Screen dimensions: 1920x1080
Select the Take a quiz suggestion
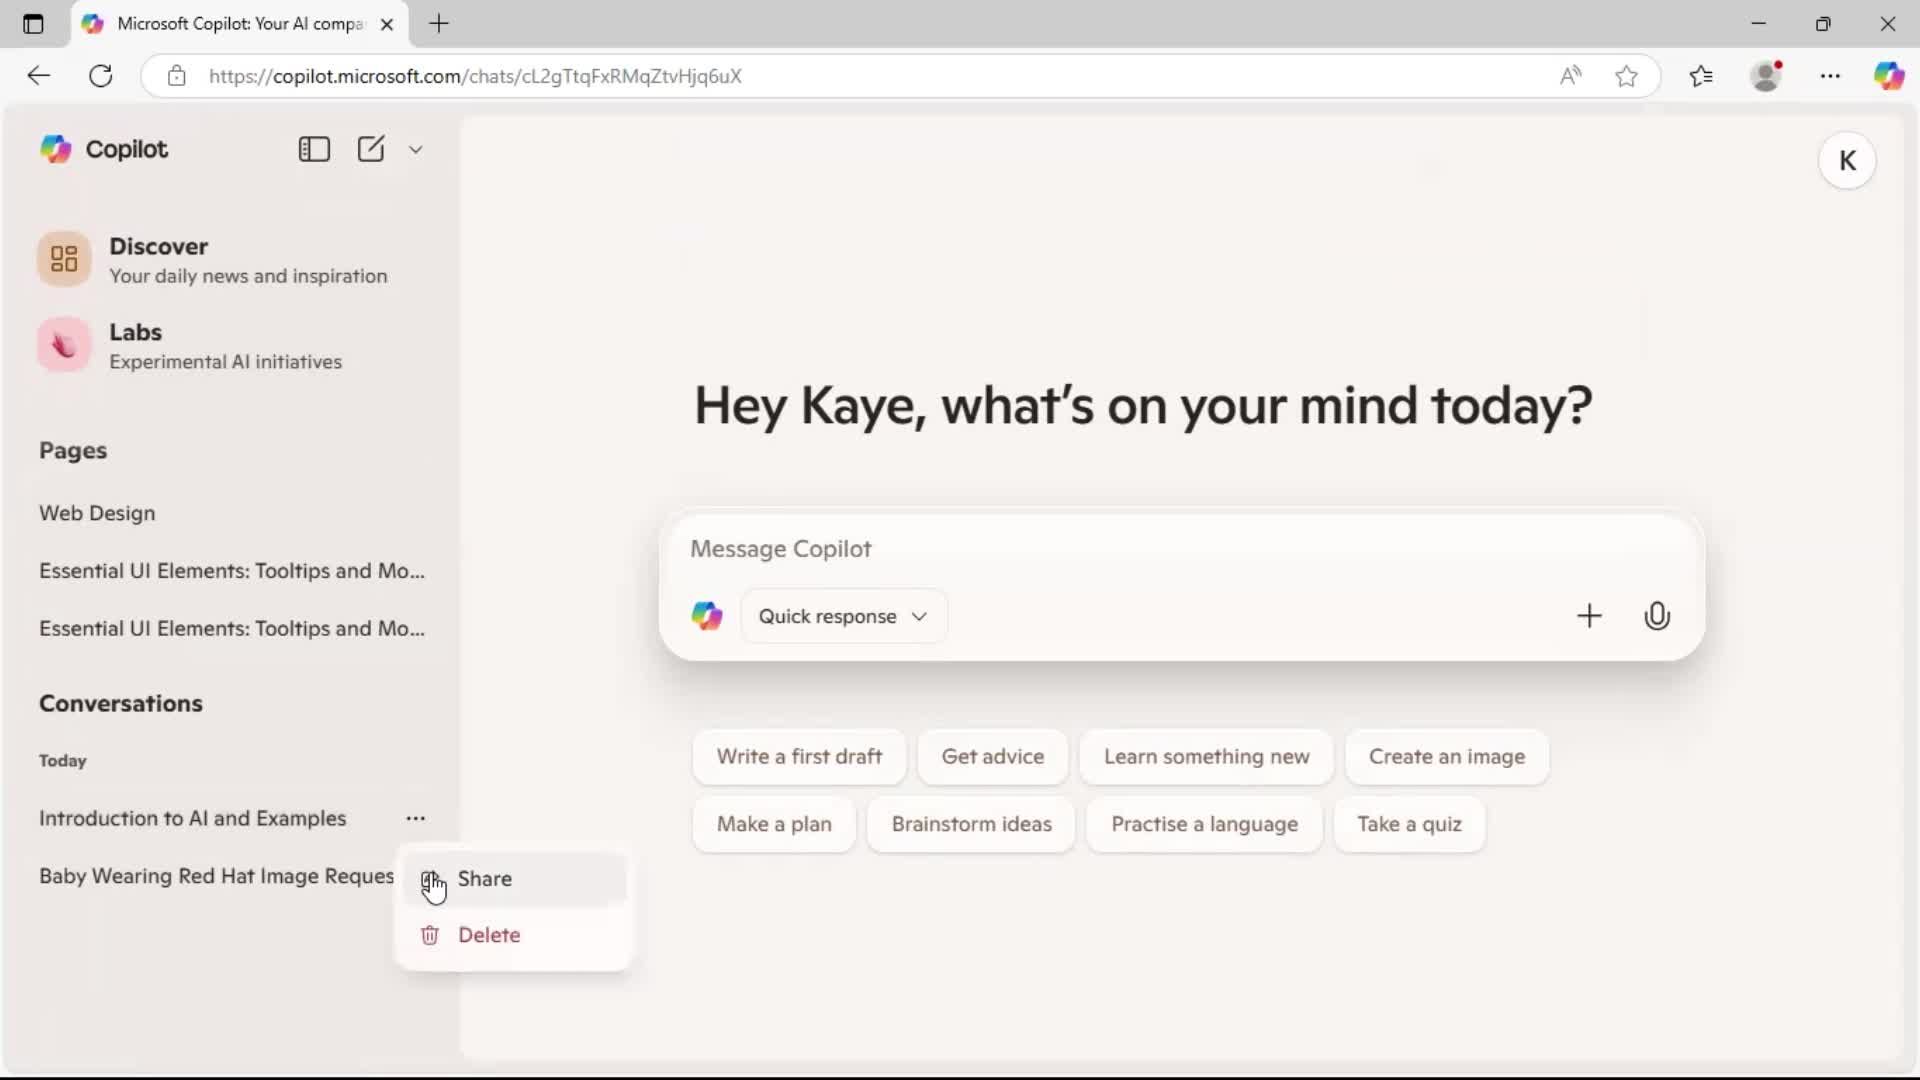(x=1409, y=825)
